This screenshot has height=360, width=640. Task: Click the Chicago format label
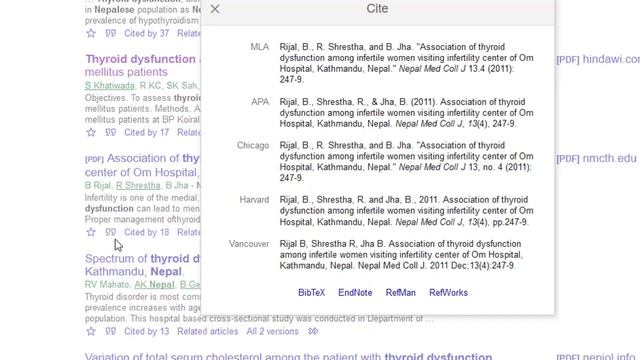[253, 146]
